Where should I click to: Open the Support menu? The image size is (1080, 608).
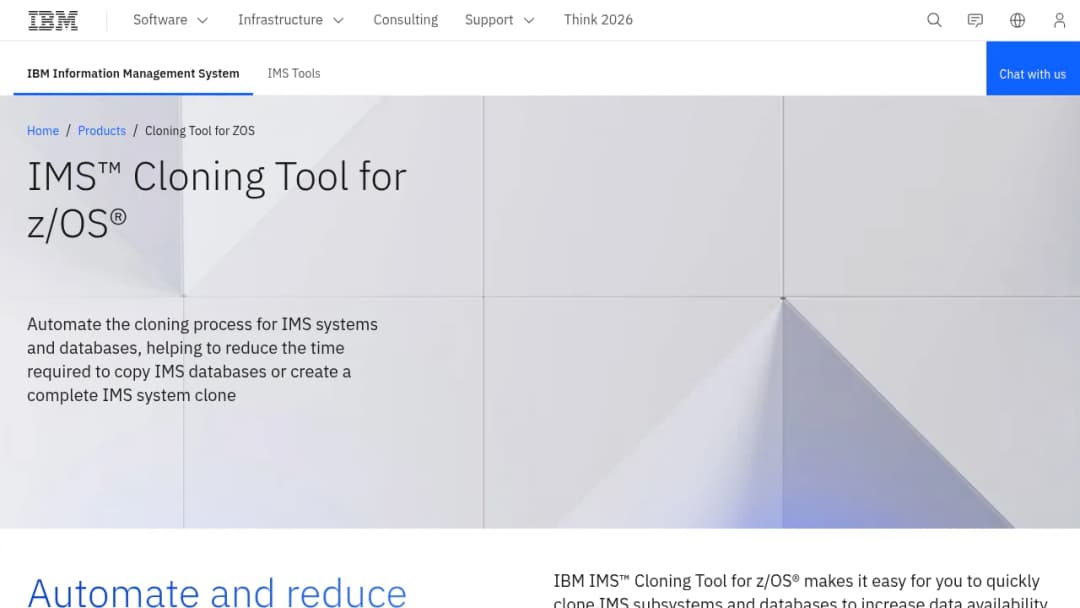(x=500, y=20)
